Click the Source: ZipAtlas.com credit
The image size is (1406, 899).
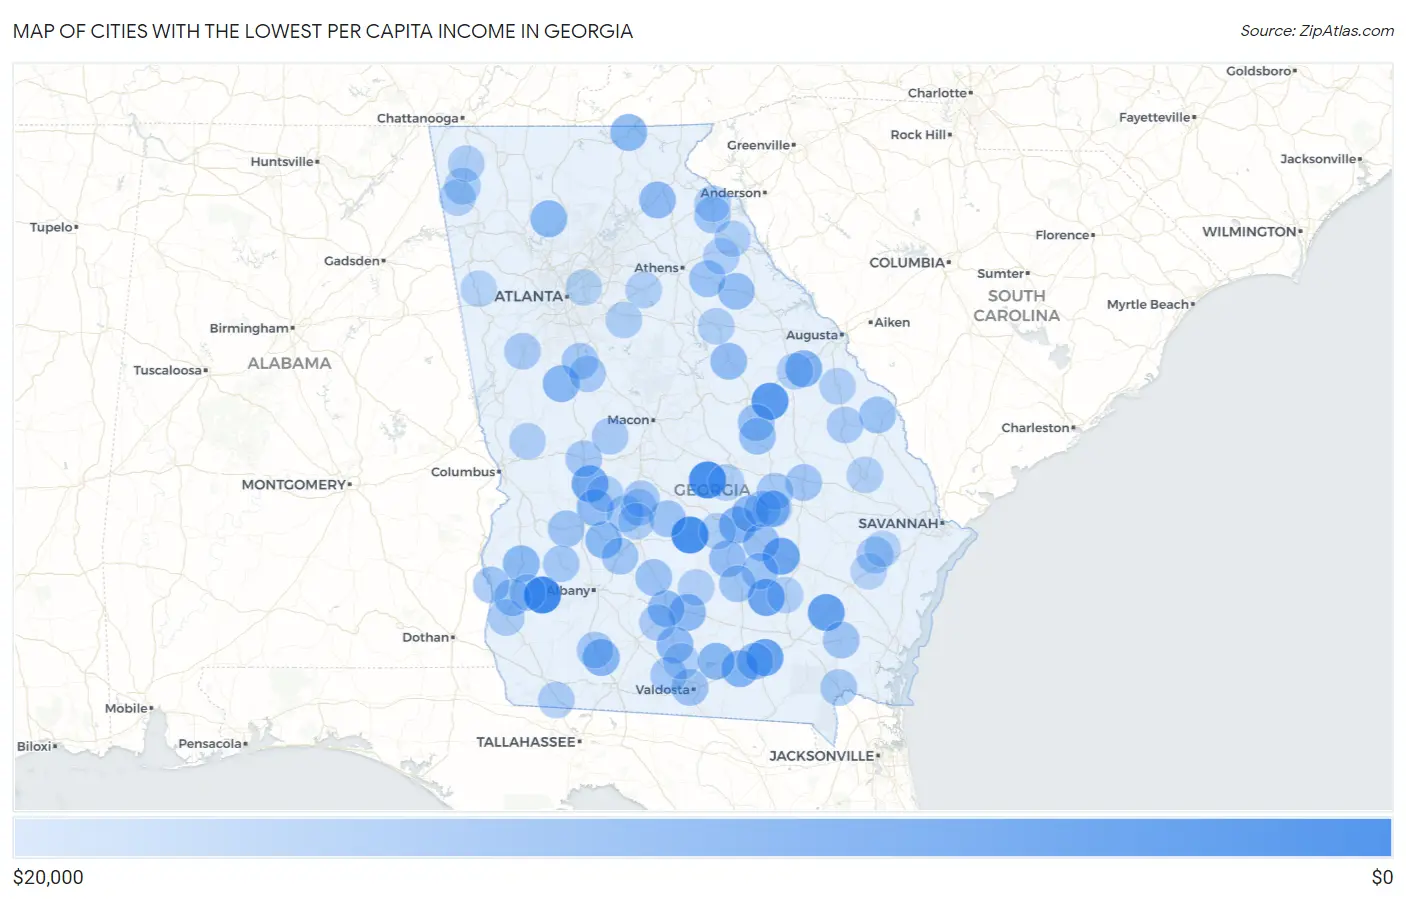pos(1317,31)
